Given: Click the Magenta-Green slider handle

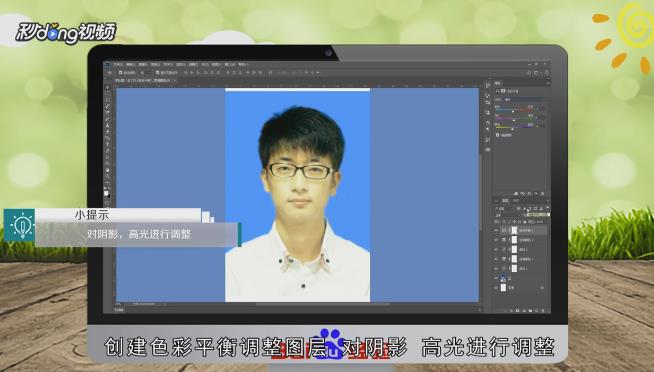Looking at the screenshot, I should tap(514, 120).
